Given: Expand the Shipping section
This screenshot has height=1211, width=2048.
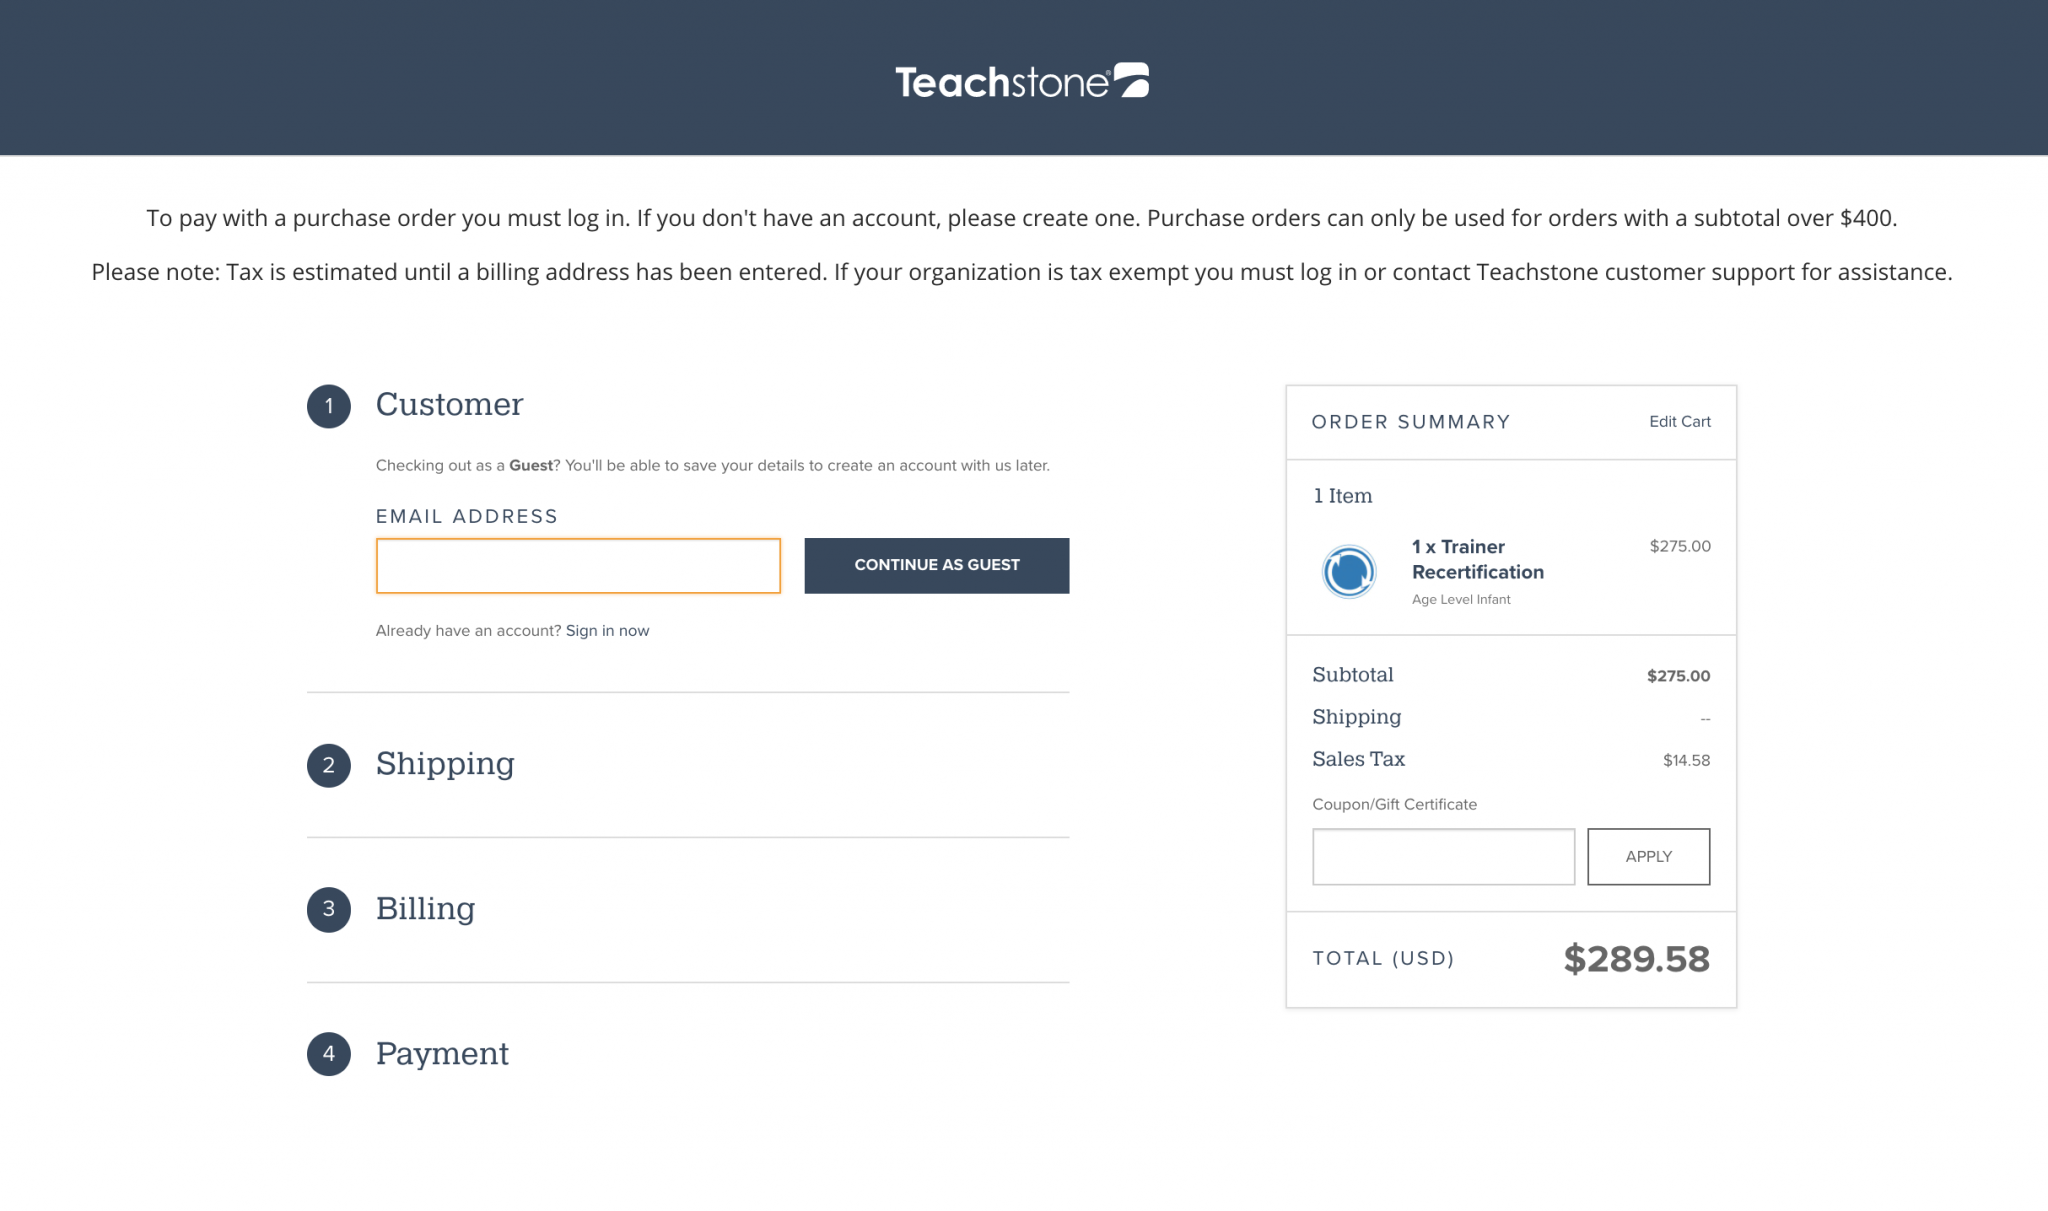Looking at the screenshot, I should [445, 764].
